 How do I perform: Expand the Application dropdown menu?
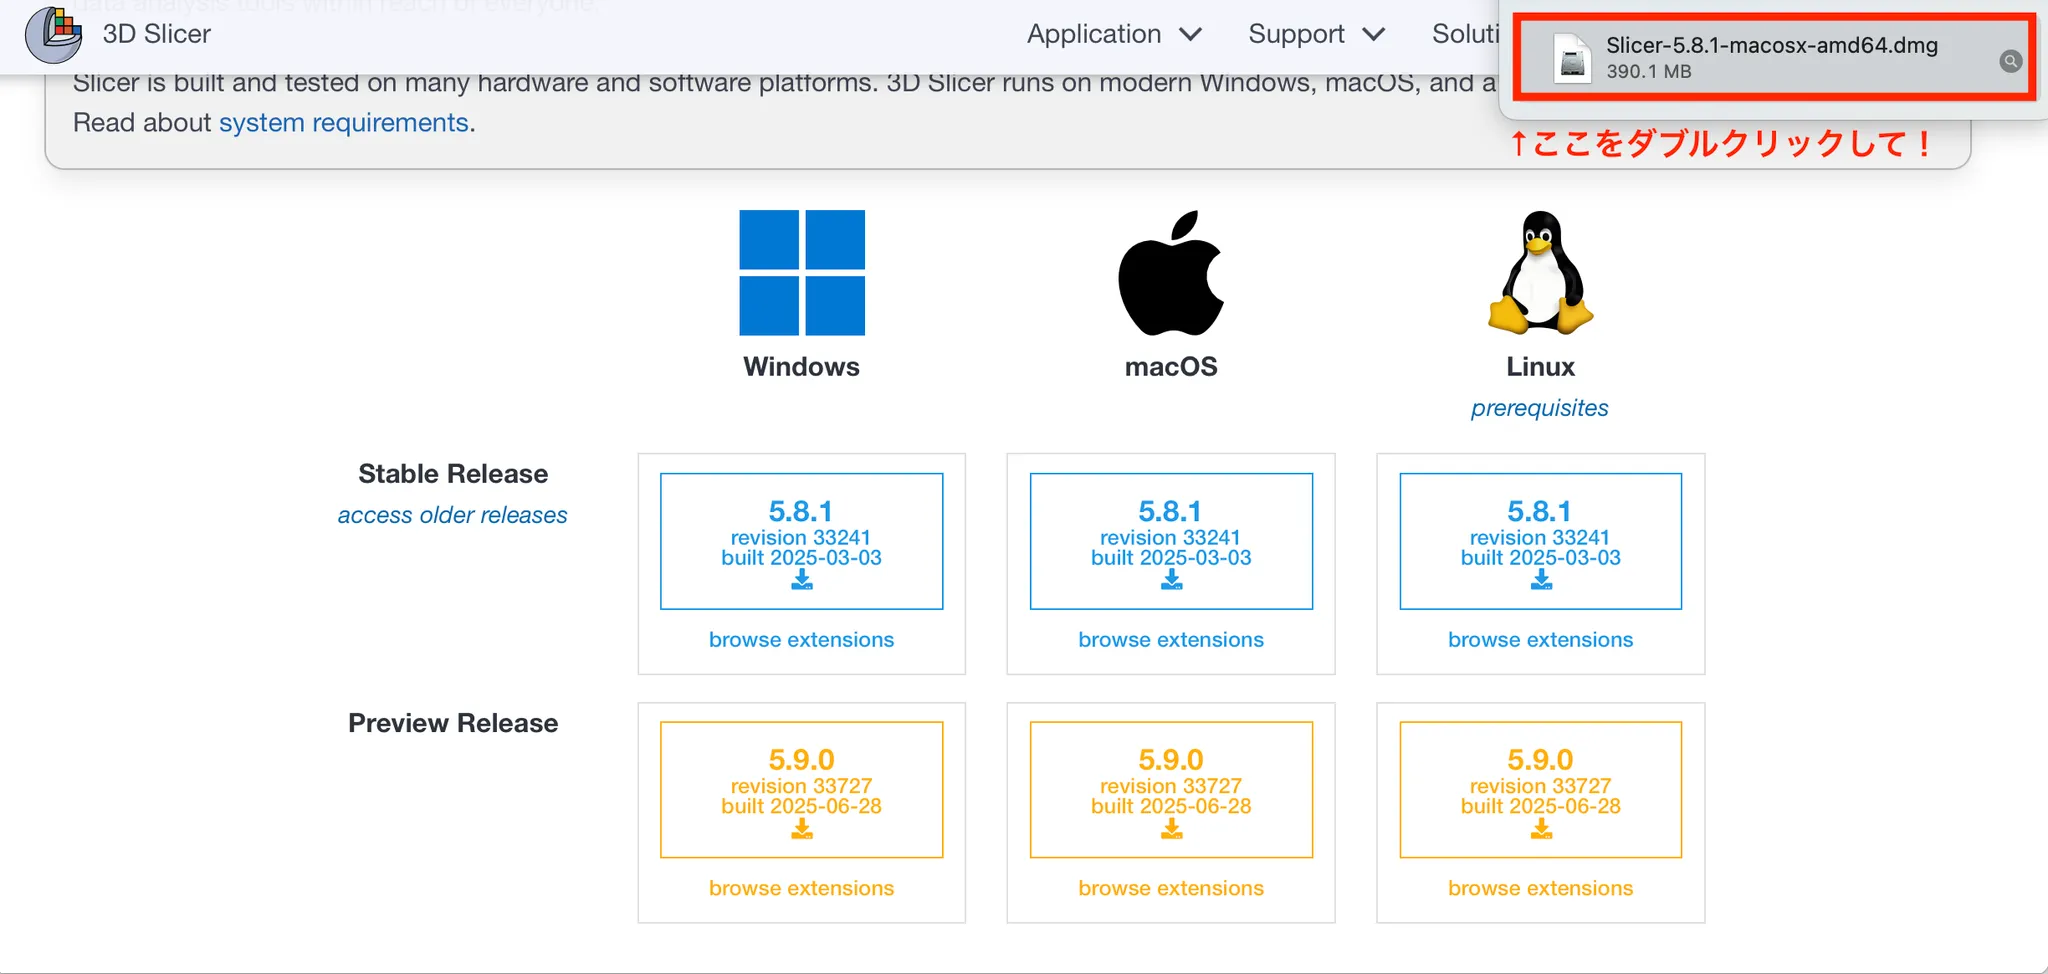pyautogui.click(x=1113, y=34)
